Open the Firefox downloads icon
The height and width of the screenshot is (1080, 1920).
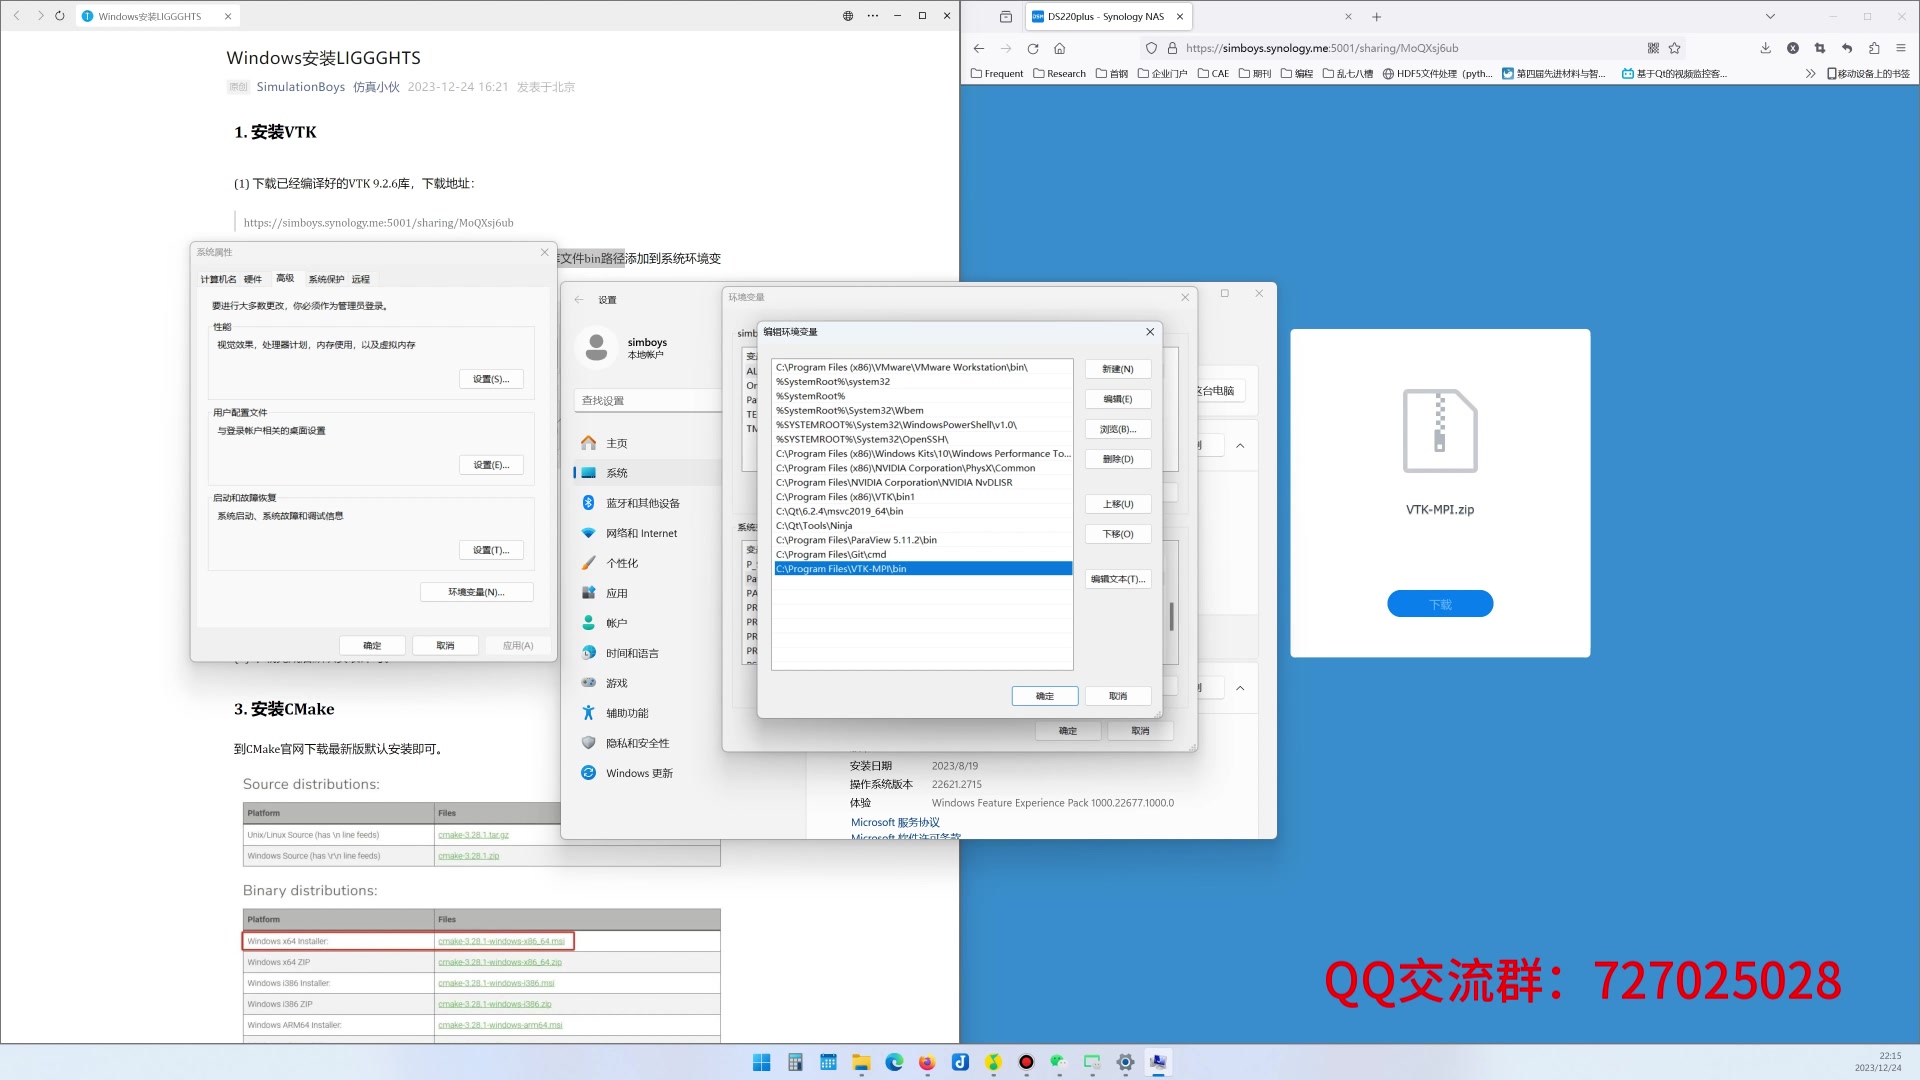pyautogui.click(x=1765, y=48)
